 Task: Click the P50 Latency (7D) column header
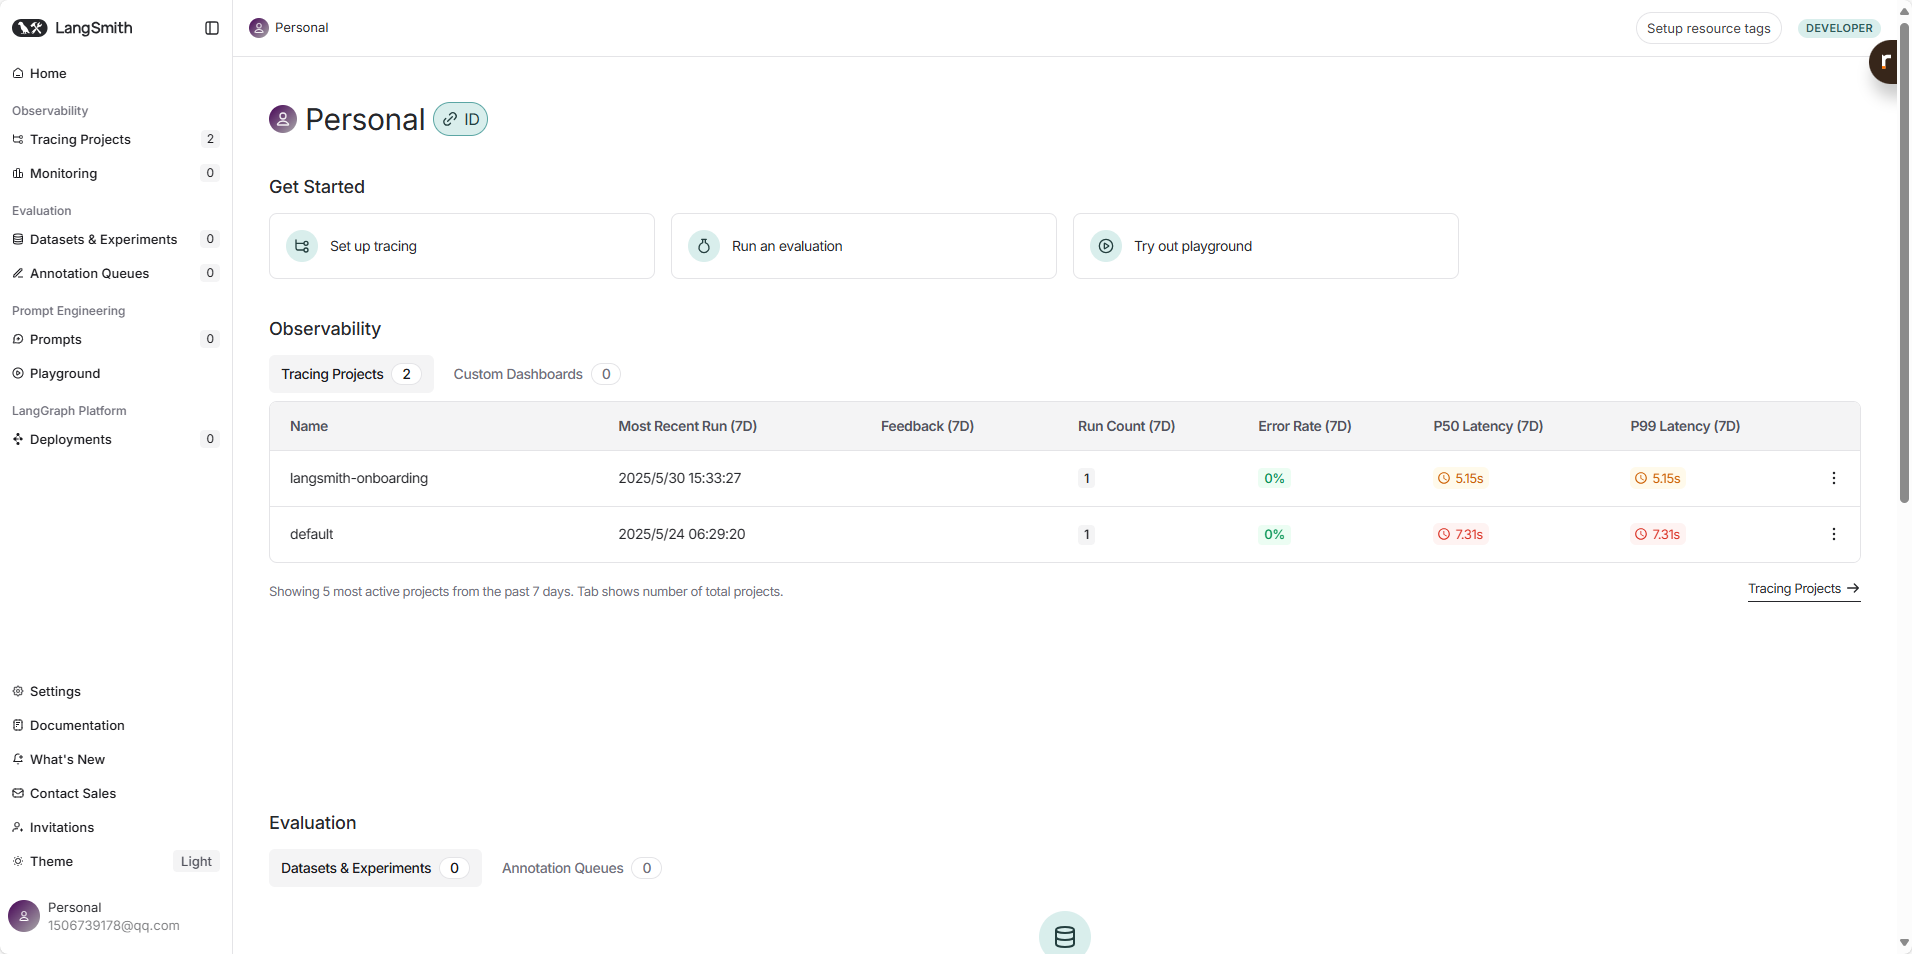point(1488,426)
